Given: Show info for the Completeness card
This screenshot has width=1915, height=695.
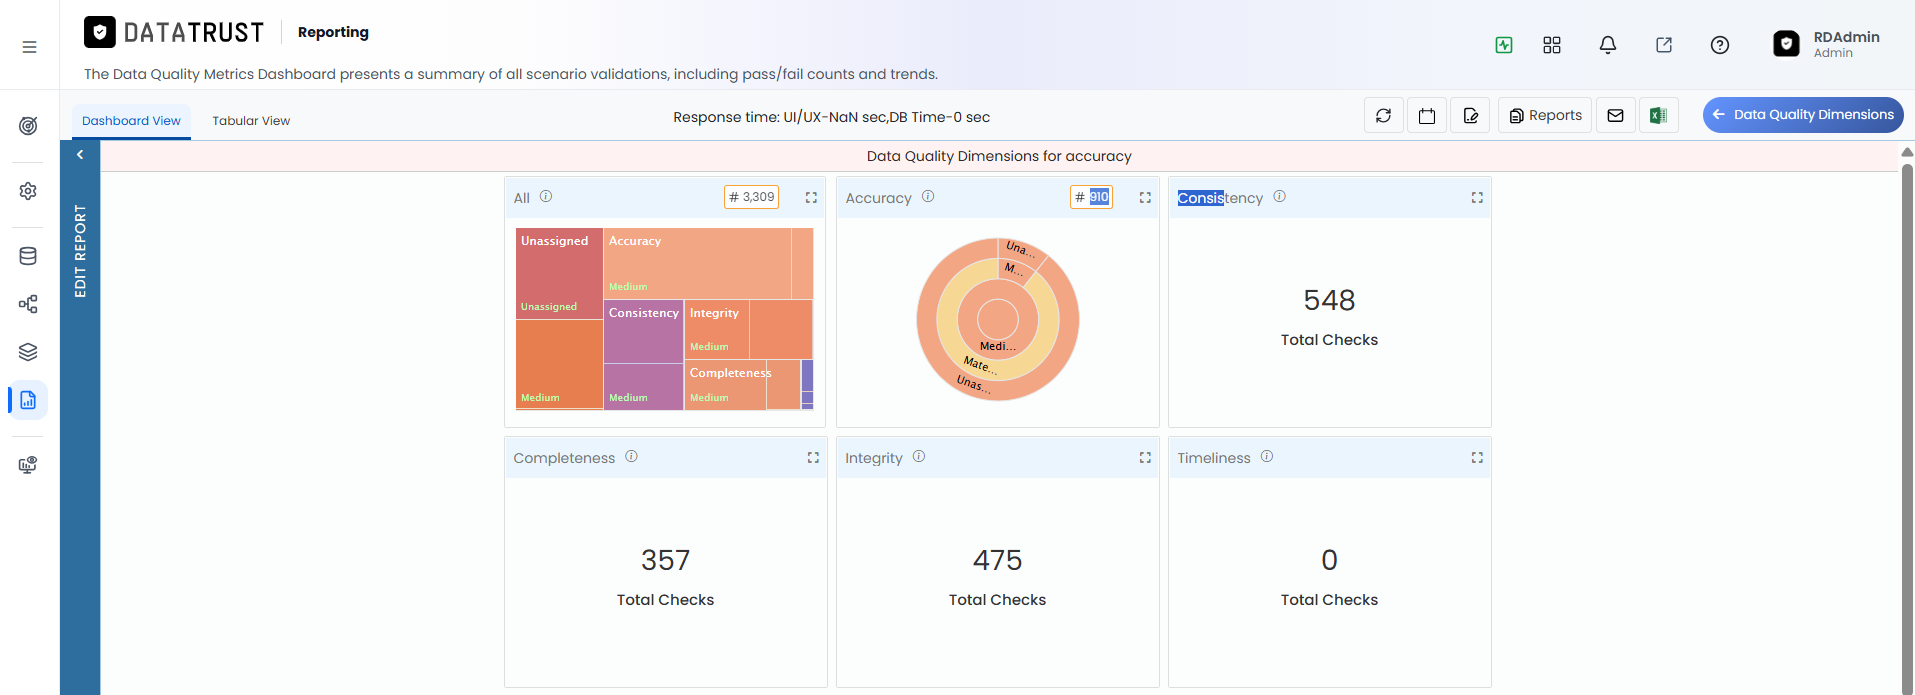Looking at the screenshot, I should [x=631, y=456].
